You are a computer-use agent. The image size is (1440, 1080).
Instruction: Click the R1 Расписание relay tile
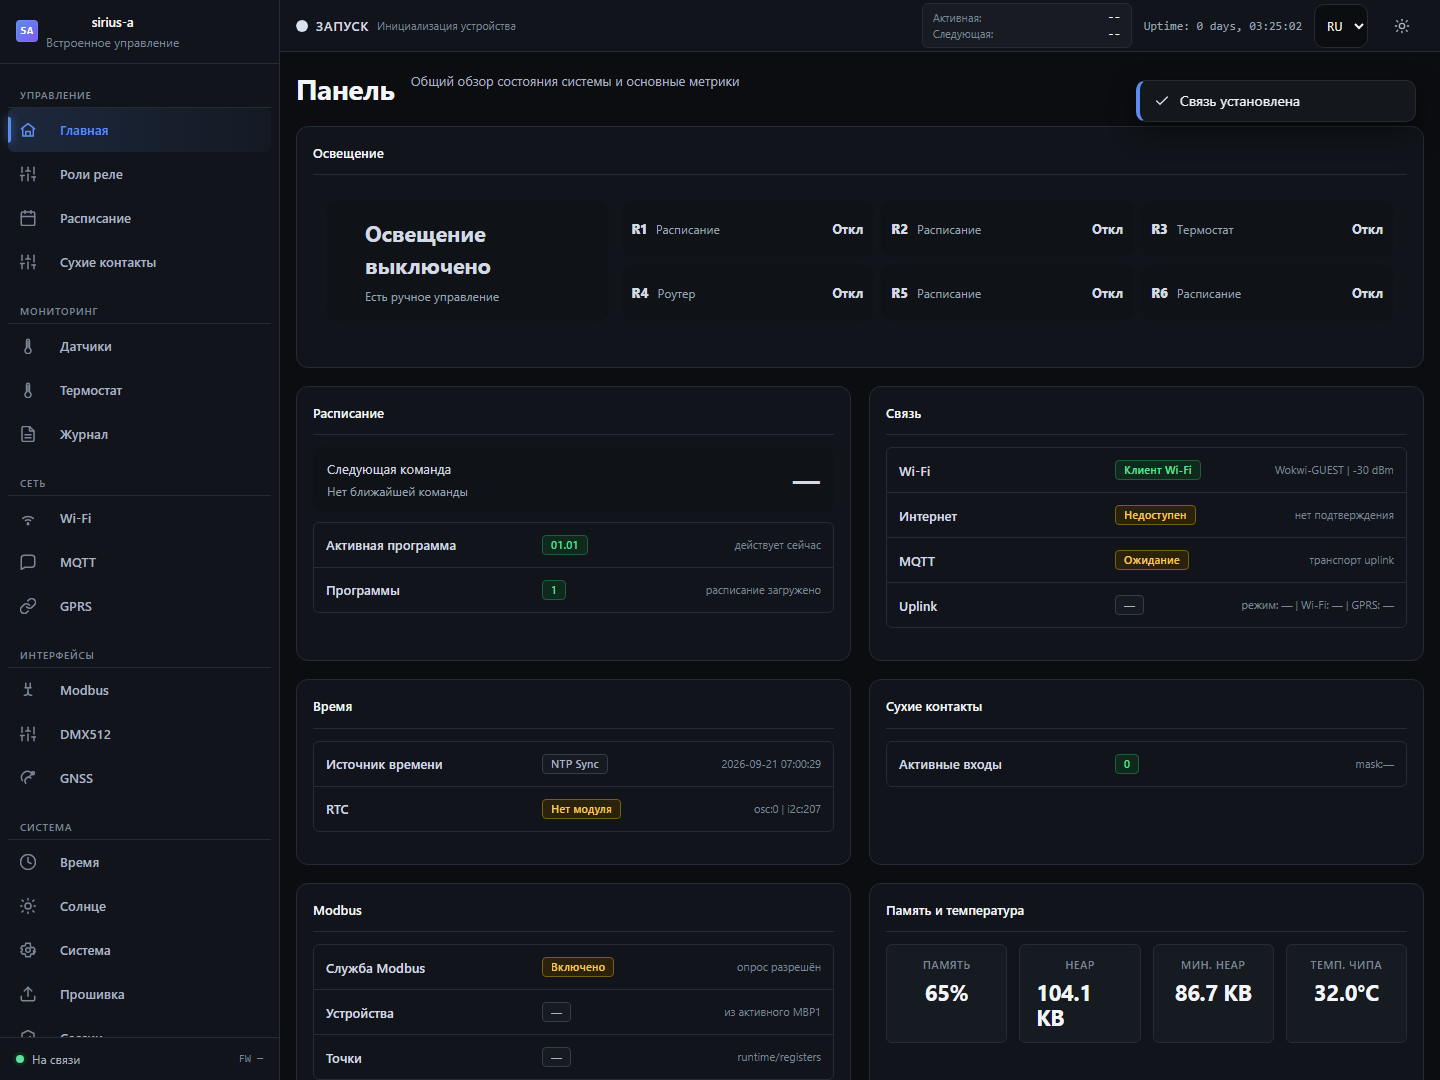(x=747, y=230)
